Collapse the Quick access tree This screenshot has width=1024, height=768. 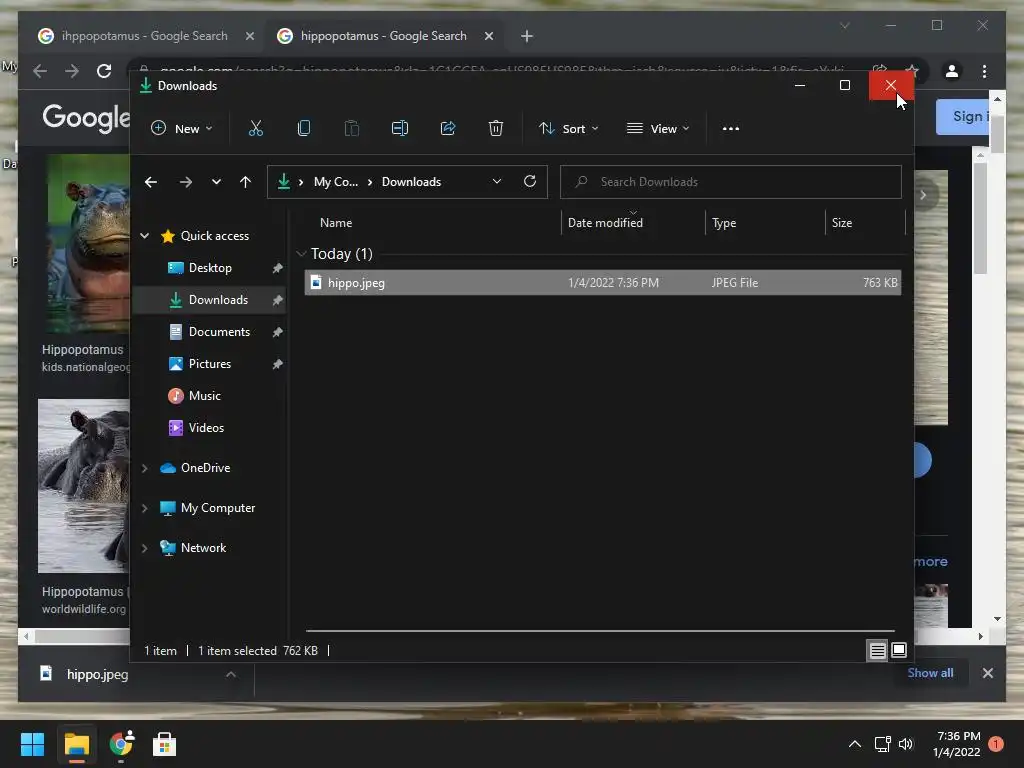click(x=144, y=236)
